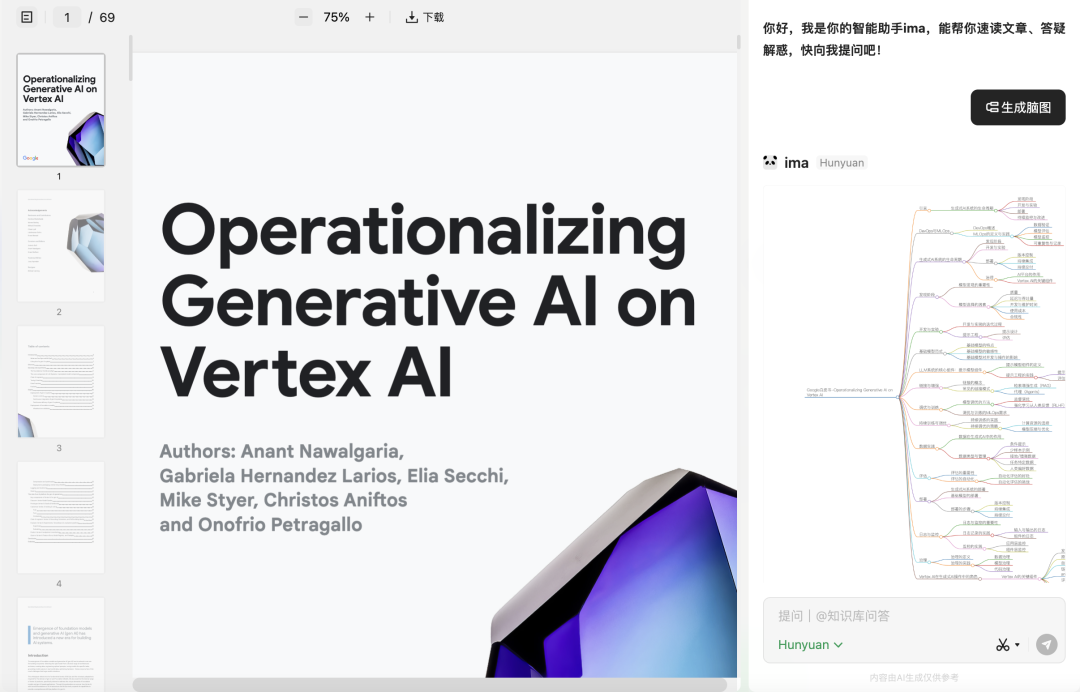Click the zoom in plus icon

pyautogui.click(x=370, y=17)
